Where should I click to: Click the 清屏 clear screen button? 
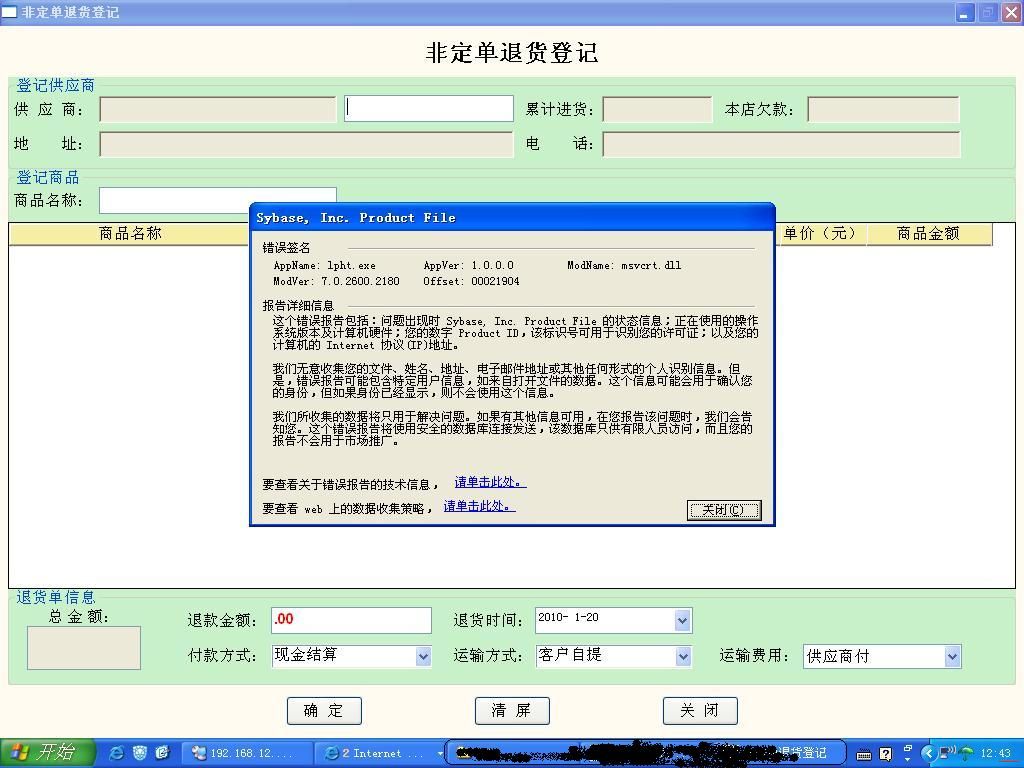click(512, 711)
